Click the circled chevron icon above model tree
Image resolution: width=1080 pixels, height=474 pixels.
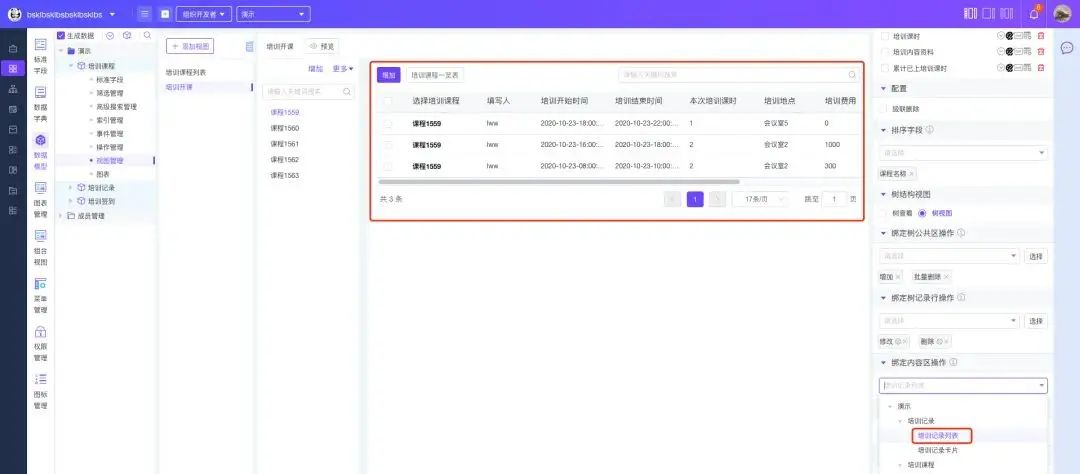coord(110,35)
